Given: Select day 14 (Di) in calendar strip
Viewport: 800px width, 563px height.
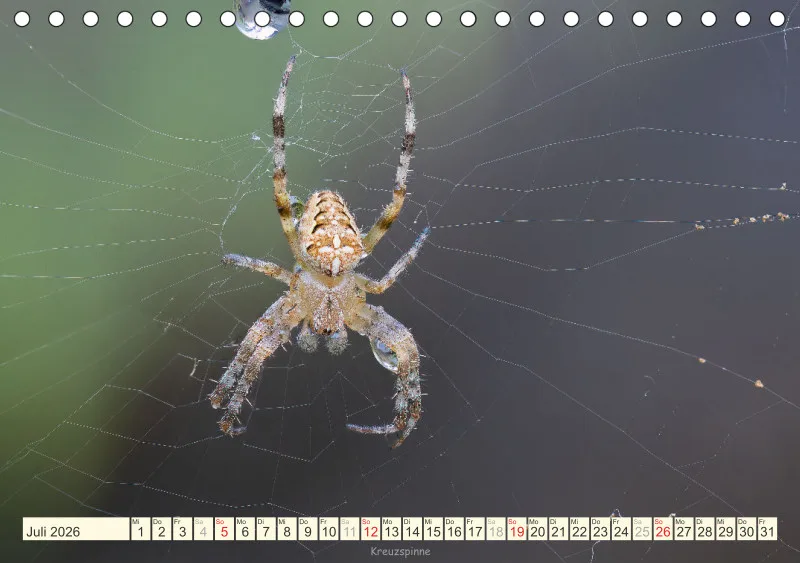Looking at the screenshot, I should 412,529.
